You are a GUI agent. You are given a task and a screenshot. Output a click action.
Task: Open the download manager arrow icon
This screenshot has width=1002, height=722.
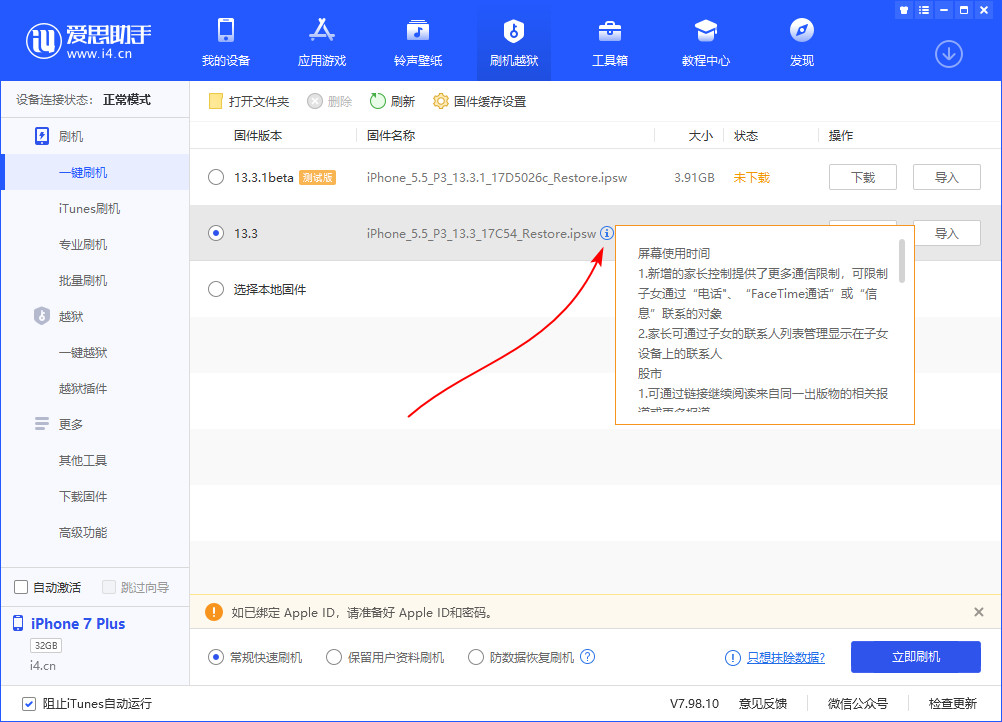[x=949, y=54]
